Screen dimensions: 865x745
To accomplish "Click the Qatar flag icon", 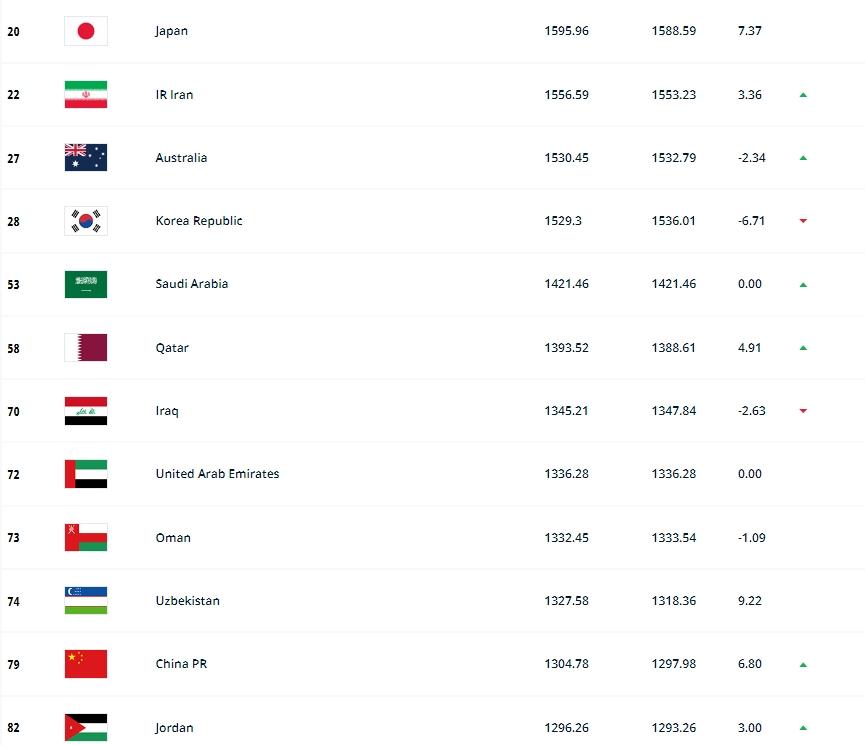I will tap(86, 348).
